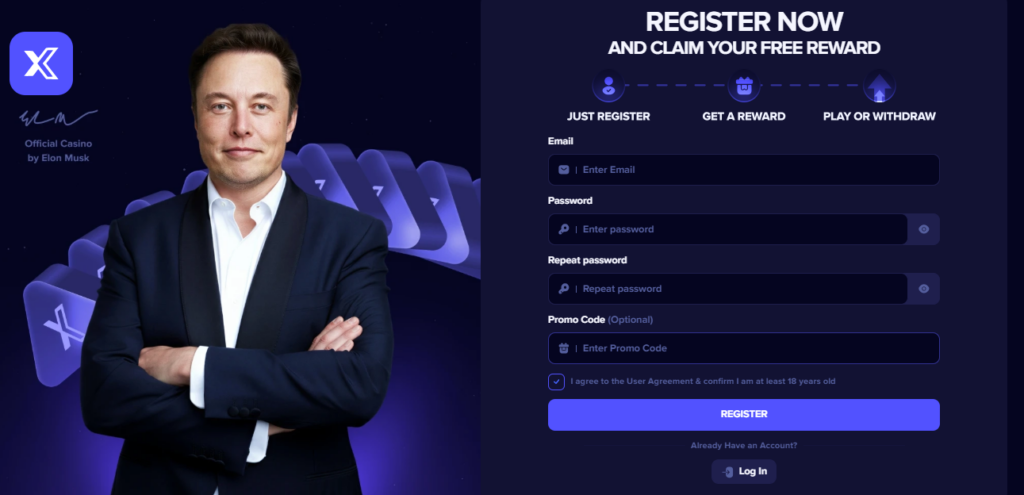Click the Play or Withdraw step icon
The height and width of the screenshot is (495, 1024).
(x=879, y=87)
